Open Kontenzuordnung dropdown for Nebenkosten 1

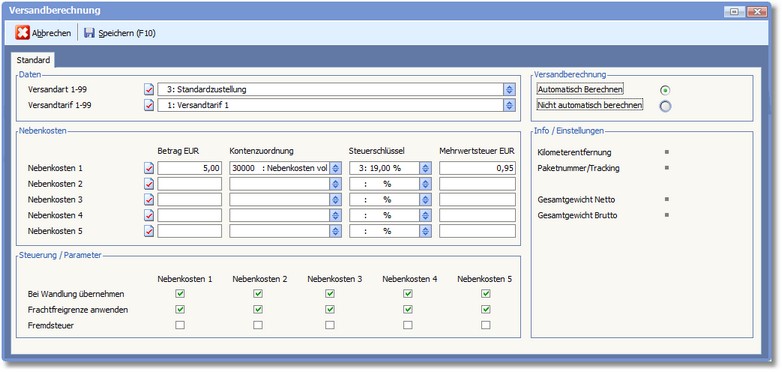coord(336,168)
